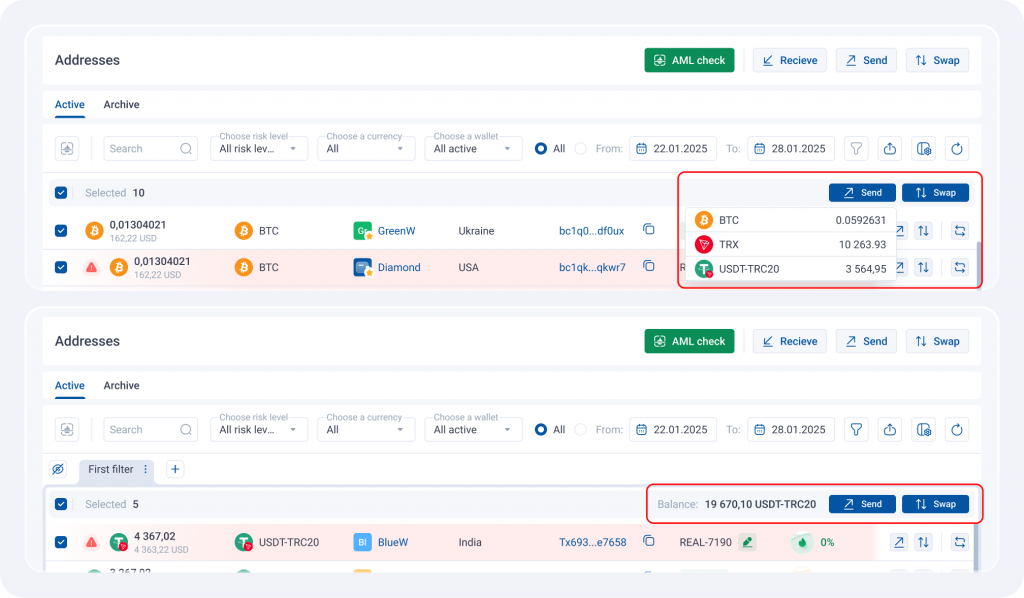Image resolution: width=1024 pixels, height=598 pixels.
Task: Uncheck select-all checkbox next to Selected 5
Action: [61, 505]
